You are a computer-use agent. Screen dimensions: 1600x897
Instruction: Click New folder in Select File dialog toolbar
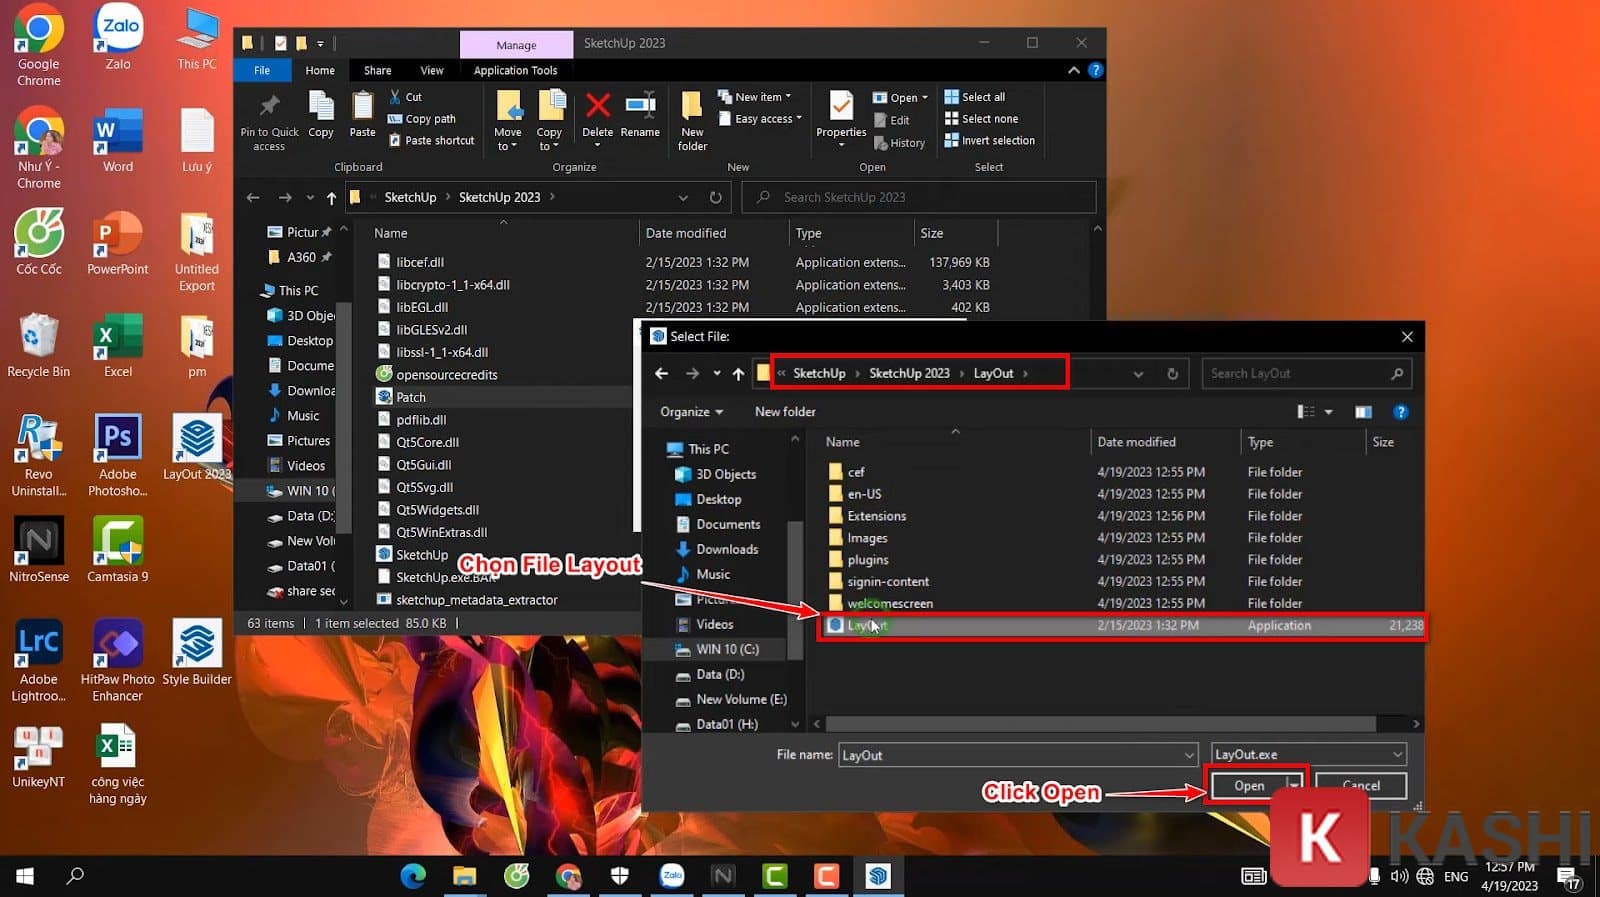(785, 412)
